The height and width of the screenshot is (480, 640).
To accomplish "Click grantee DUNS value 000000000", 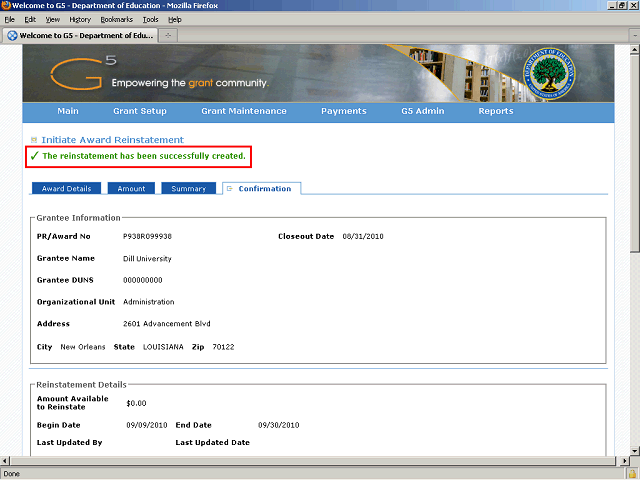I will click(142, 280).
